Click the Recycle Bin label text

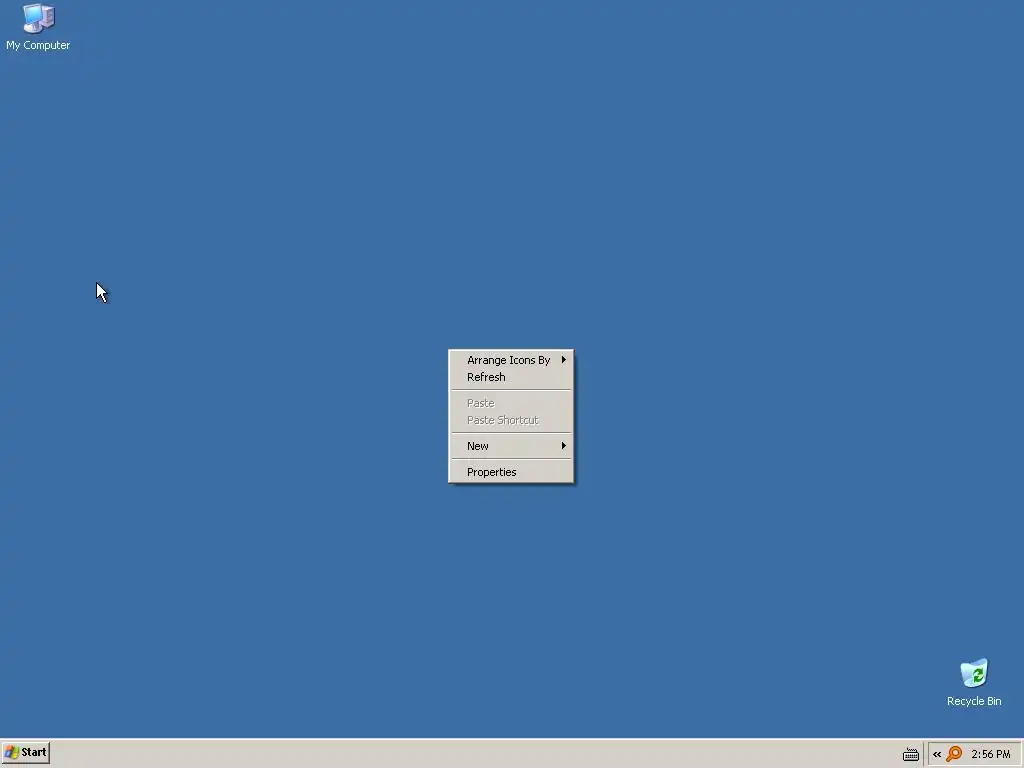(974, 701)
